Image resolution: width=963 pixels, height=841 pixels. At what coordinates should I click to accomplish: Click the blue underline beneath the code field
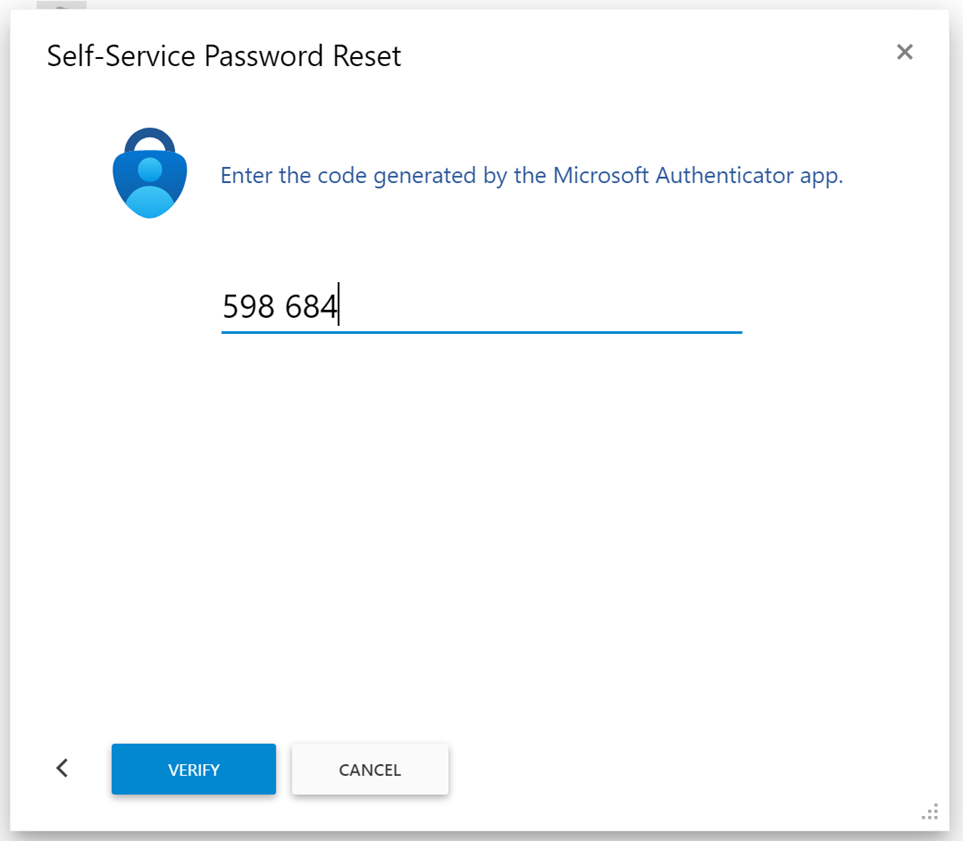click(x=480, y=331)
